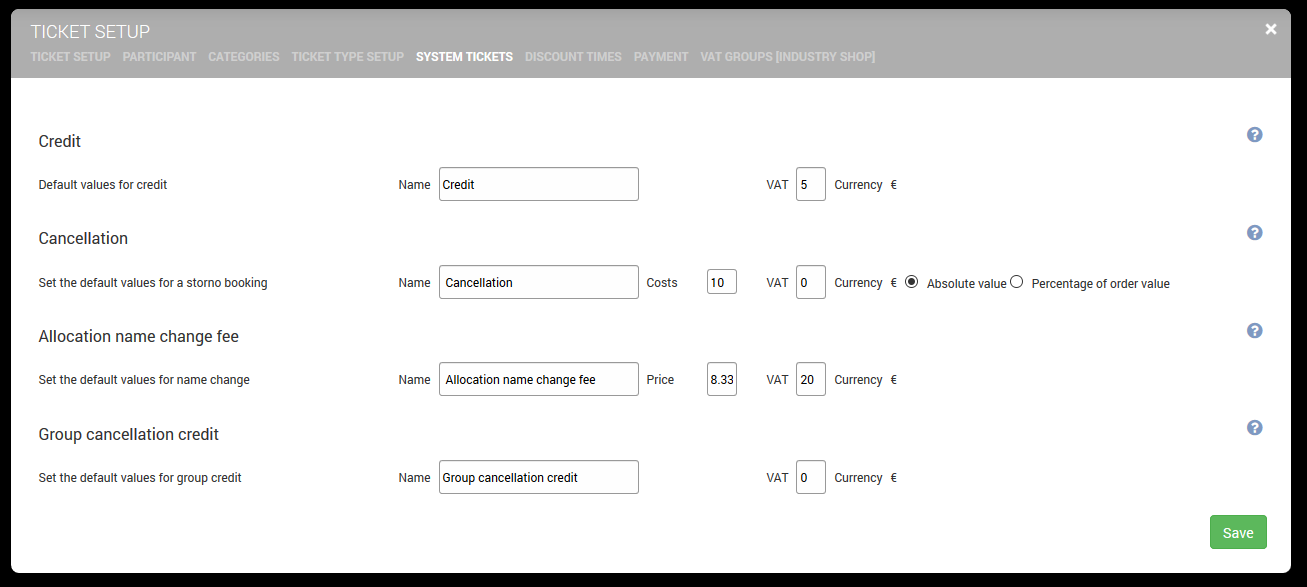Close the Ticket Setup dialog
Viewport: 1307px width, 587px height.
[1271, 29]
